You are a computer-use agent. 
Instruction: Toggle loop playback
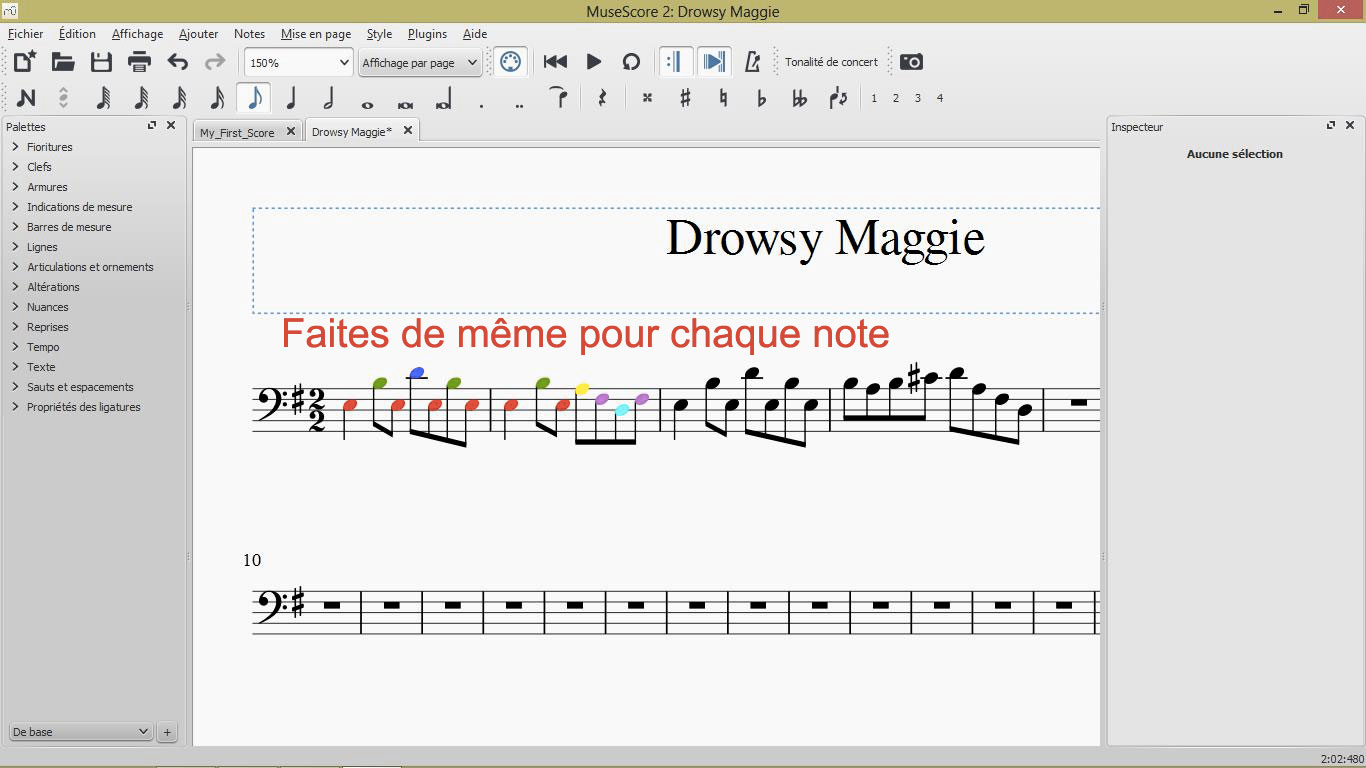coord(631,62)
